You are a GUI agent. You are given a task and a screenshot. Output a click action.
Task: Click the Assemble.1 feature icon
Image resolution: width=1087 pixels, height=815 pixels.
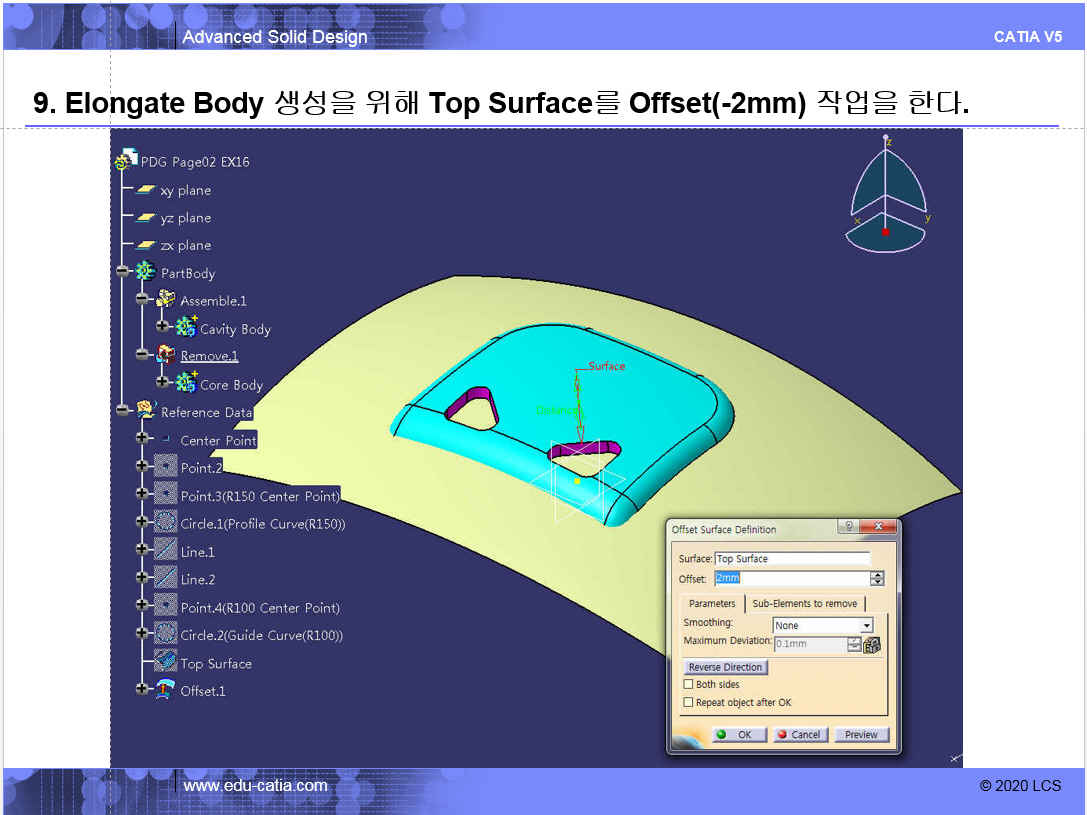point(166,300)
